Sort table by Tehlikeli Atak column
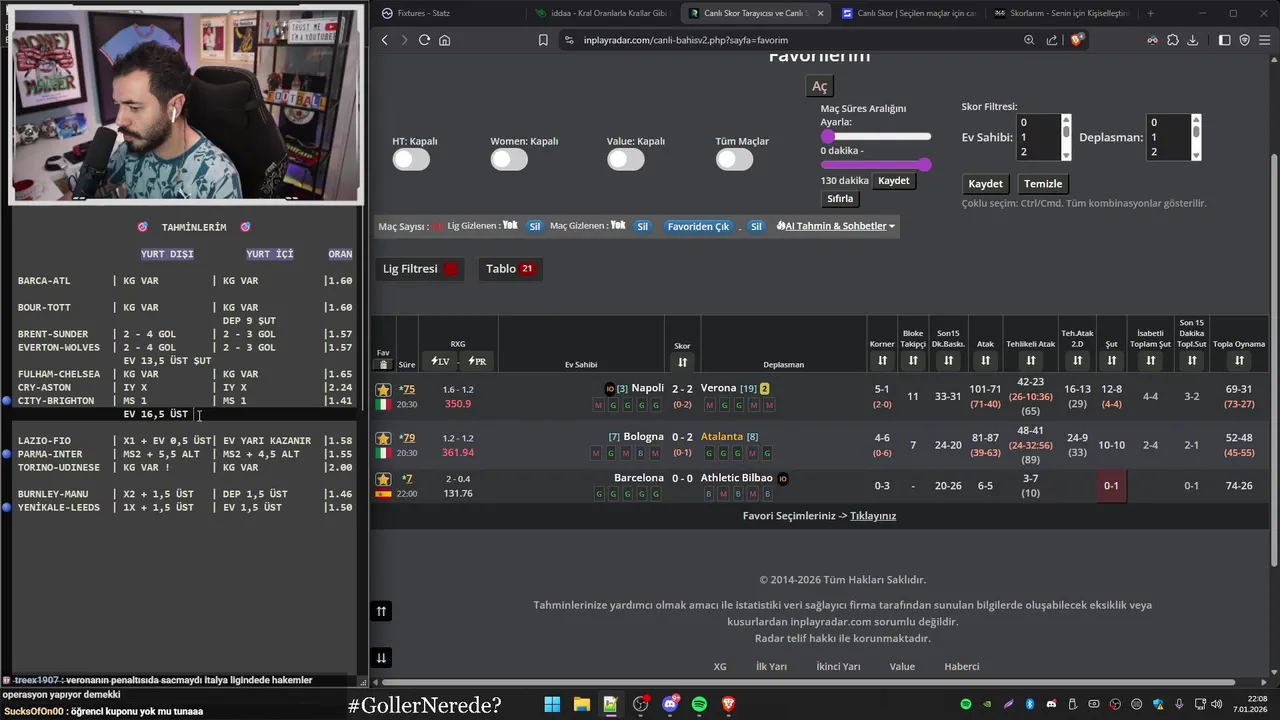This screenshot has width=1280, height=720. pyautogui.click(x=1030, y=360)
